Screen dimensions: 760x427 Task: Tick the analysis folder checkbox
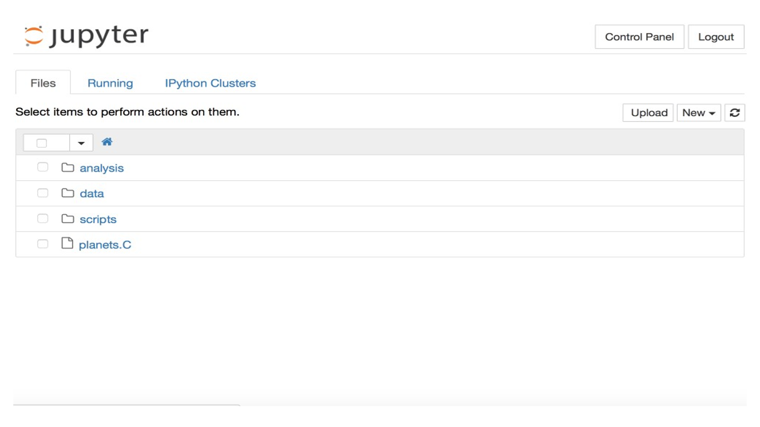(x=43, y=167)
